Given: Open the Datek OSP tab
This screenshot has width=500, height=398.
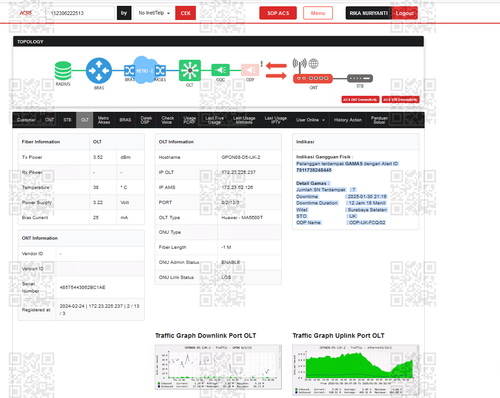Looking at the screenshot, I should [146, 120].
